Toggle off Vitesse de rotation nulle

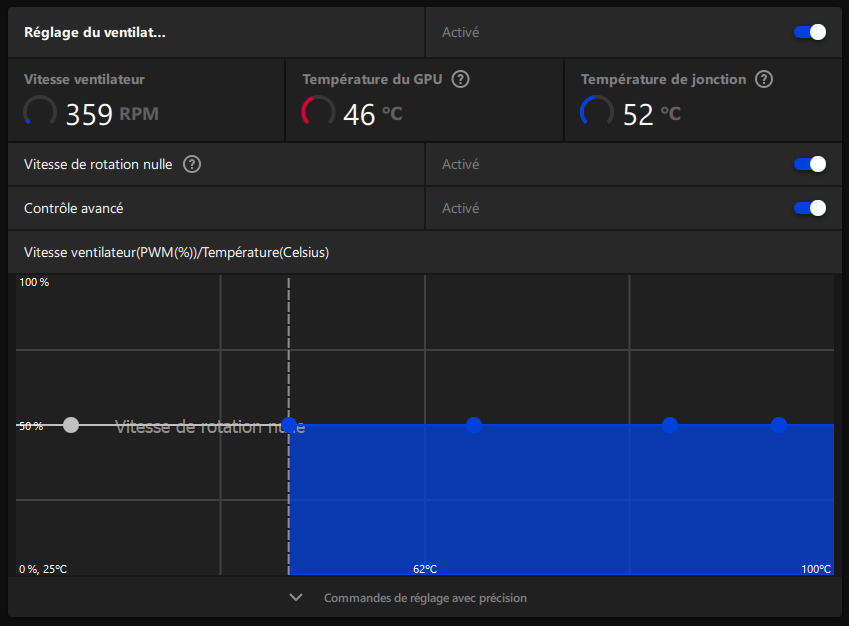tap(808, 164)
